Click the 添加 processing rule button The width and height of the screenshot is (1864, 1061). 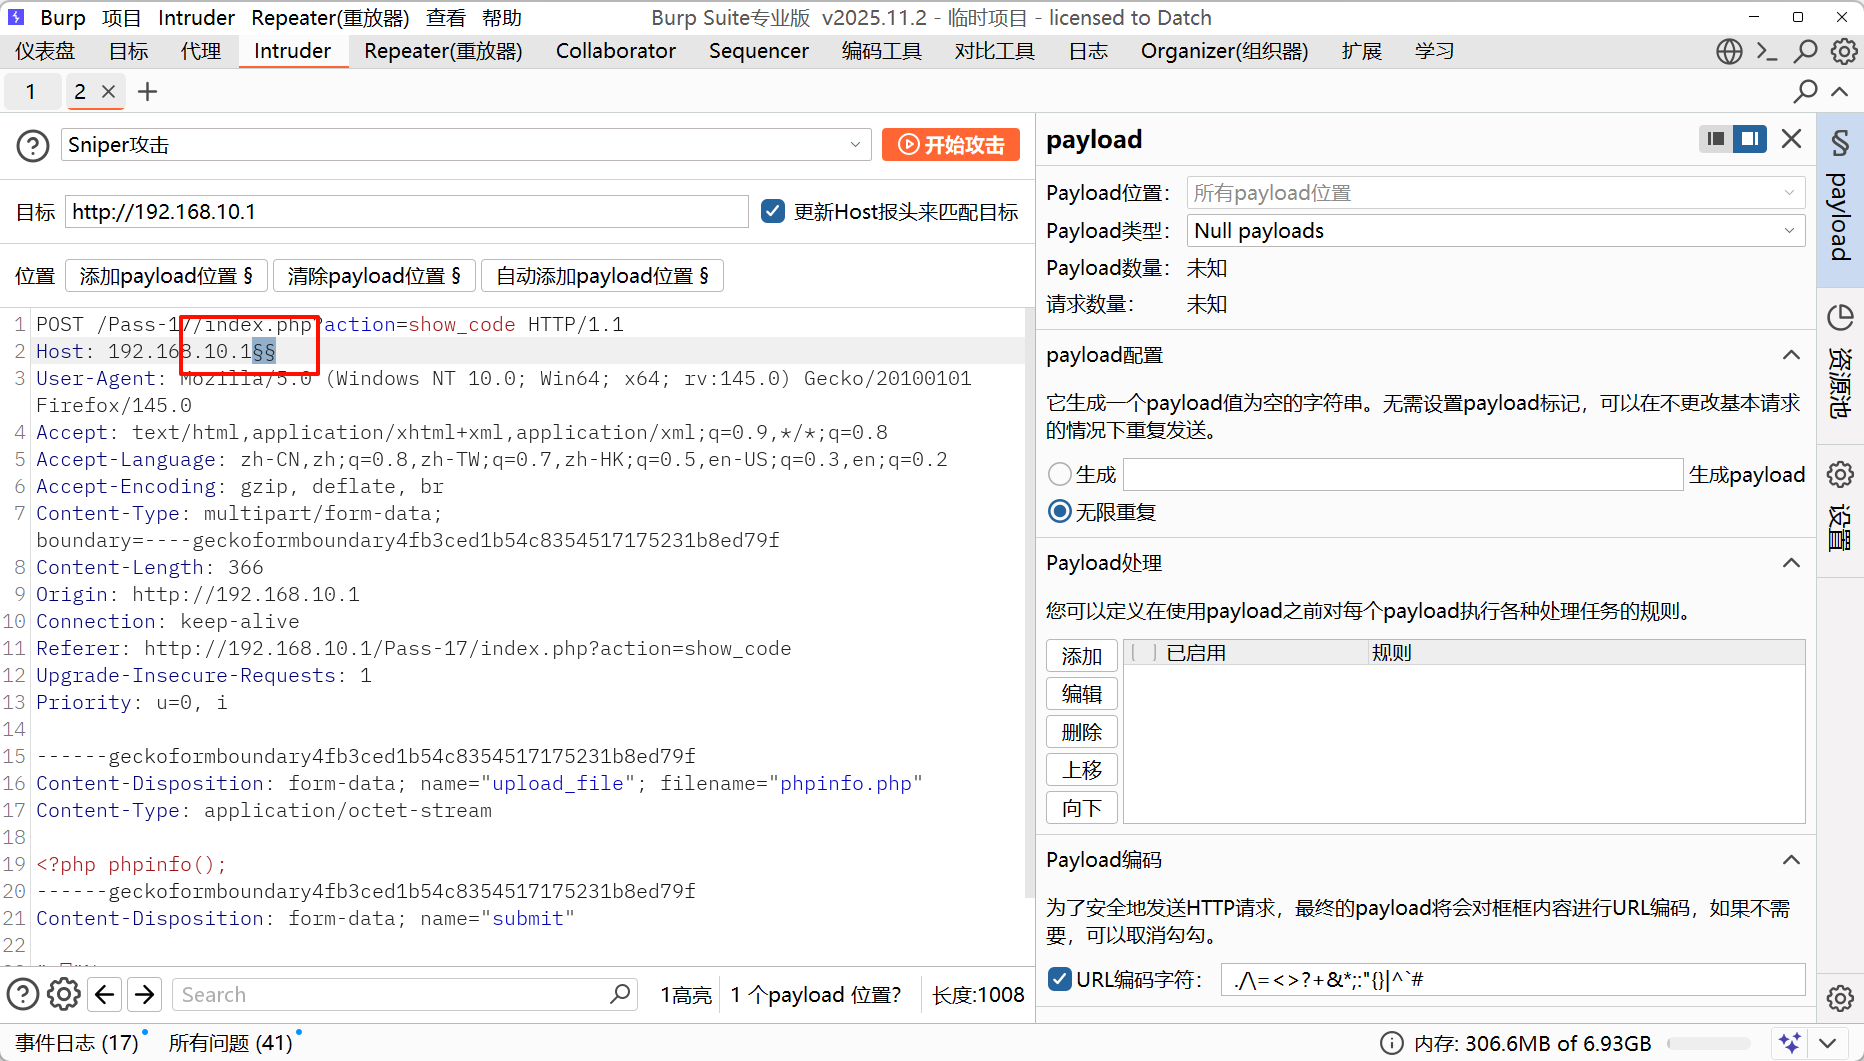(x=1082, y=656)
